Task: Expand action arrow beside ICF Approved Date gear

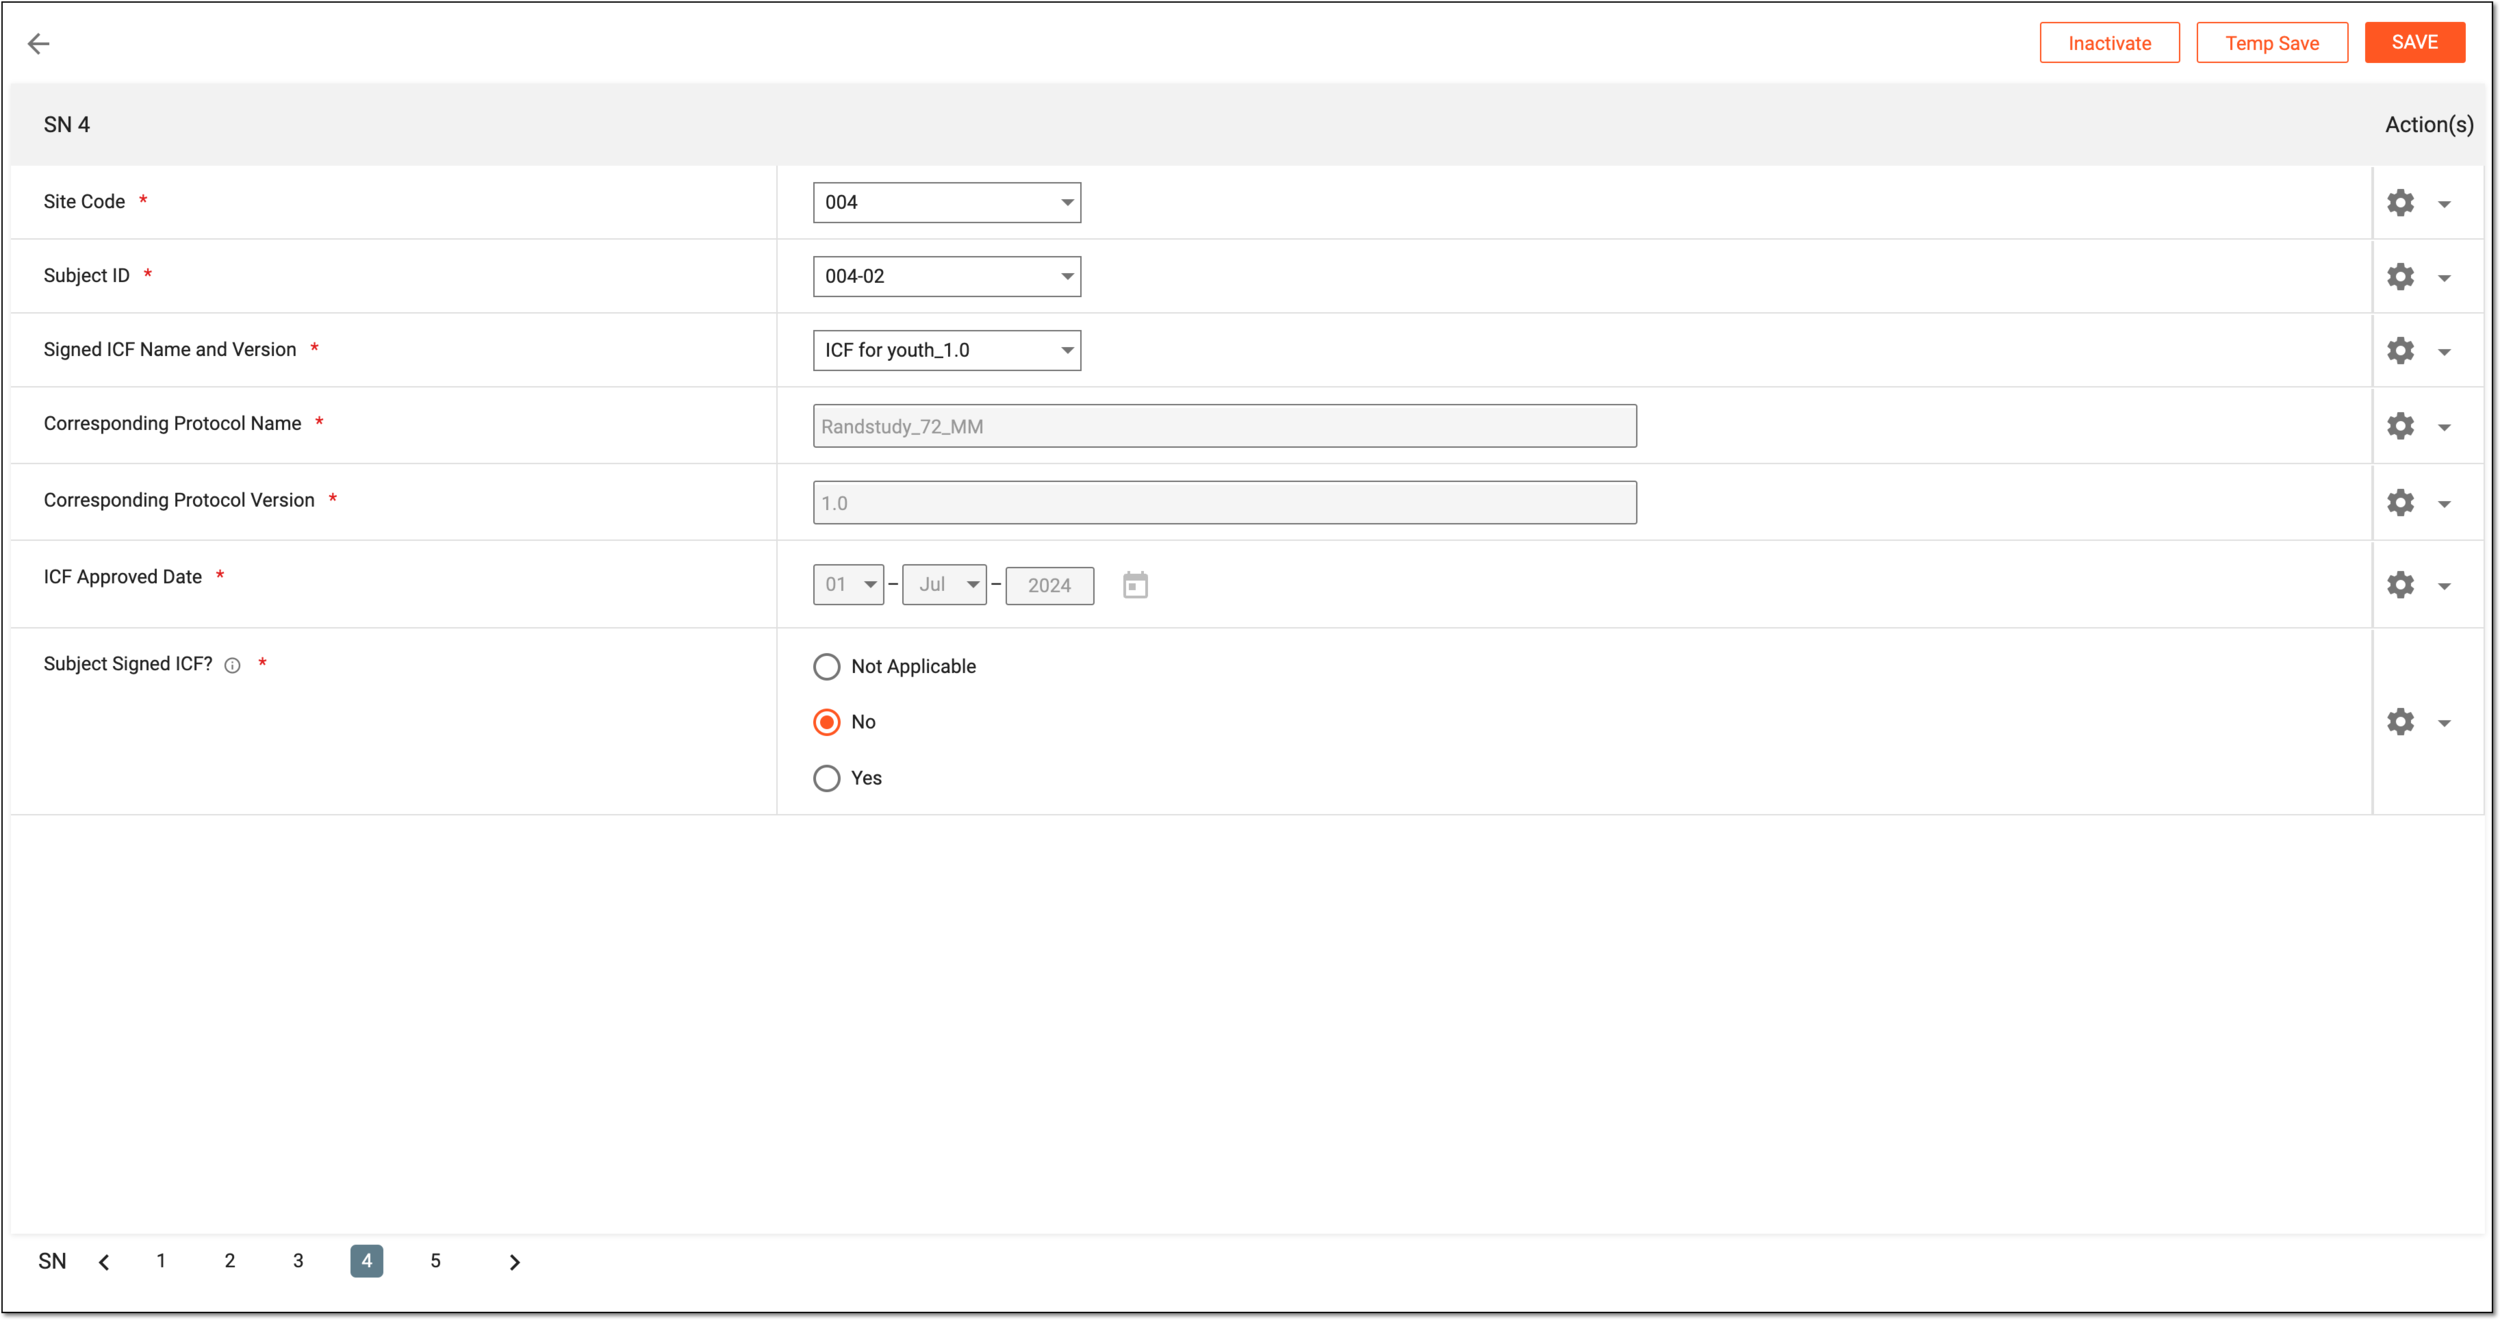Action: (2444, 586)
